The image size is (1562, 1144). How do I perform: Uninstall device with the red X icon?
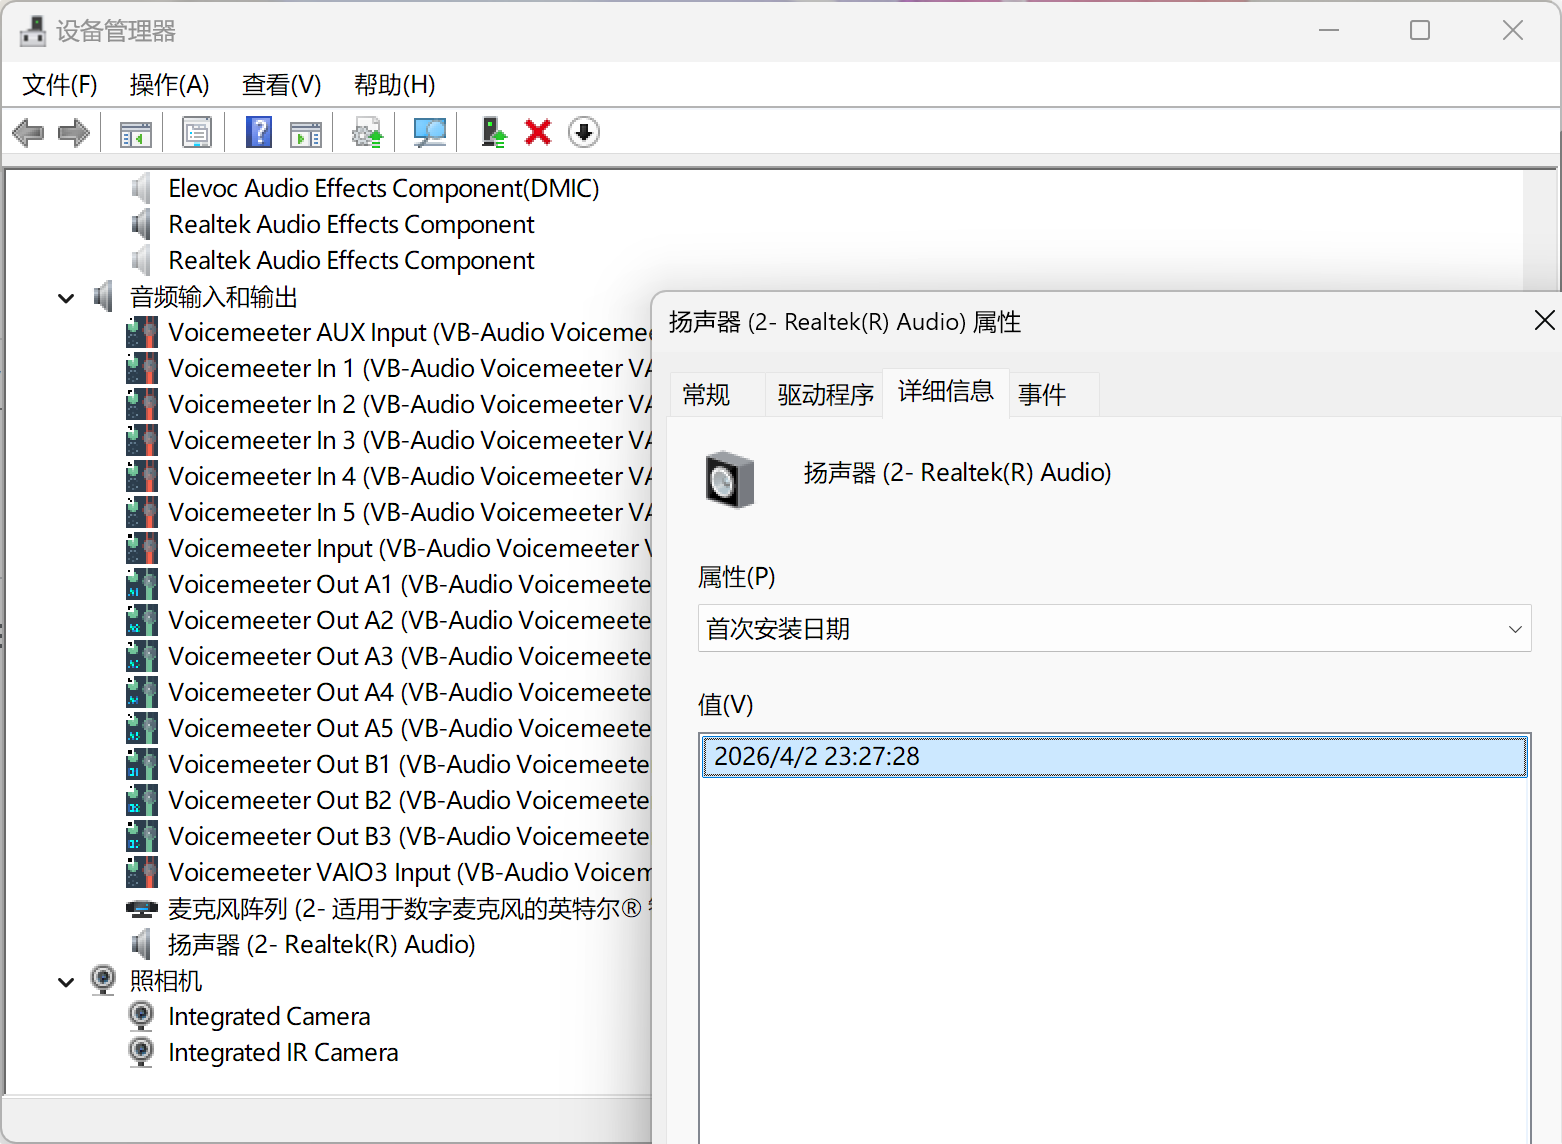538,132
